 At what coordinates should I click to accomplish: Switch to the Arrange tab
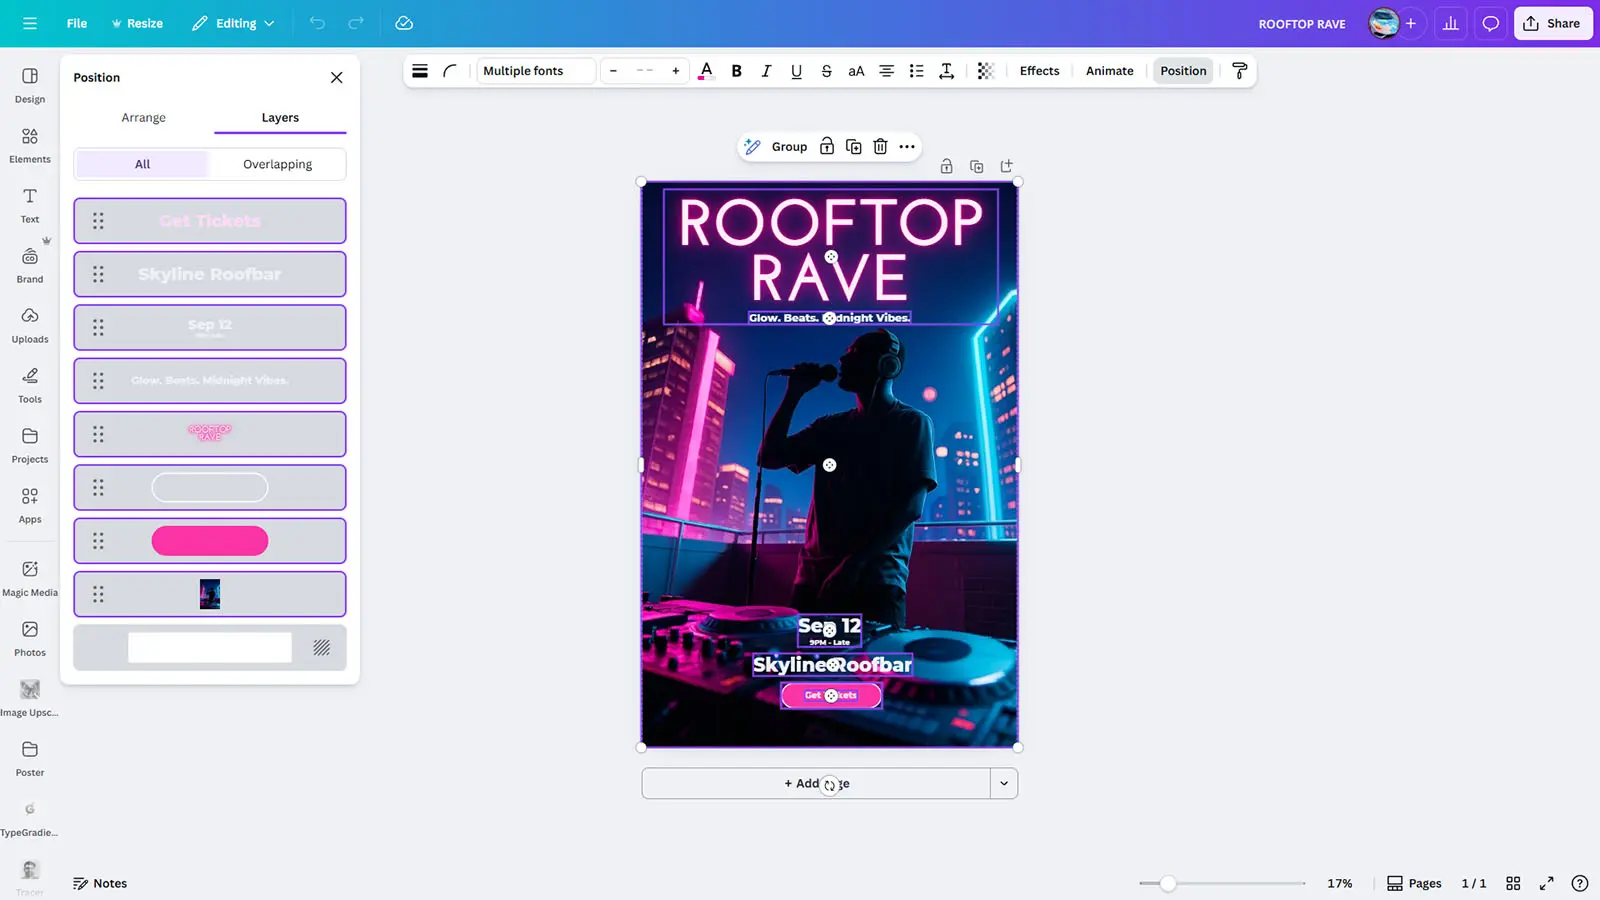click(x=143, y=118)
